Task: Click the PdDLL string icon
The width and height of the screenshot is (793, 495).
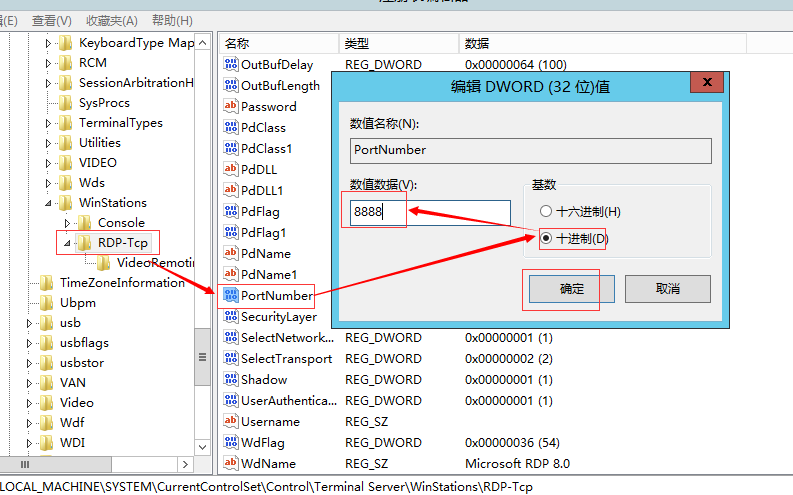Action: 231,169
